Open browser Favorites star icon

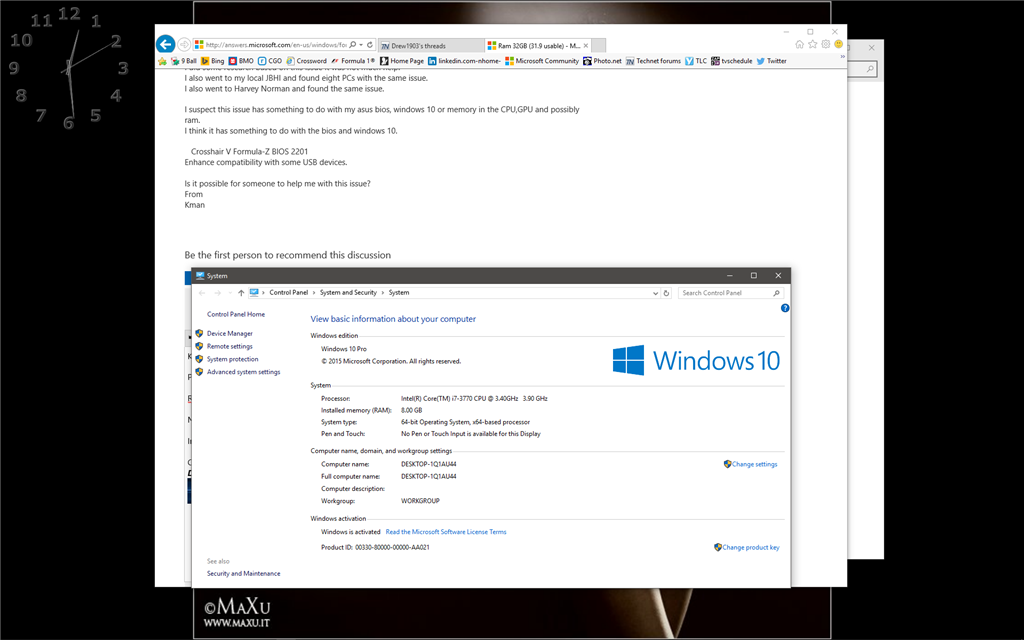pyautogui.click(x=812, y=44)
